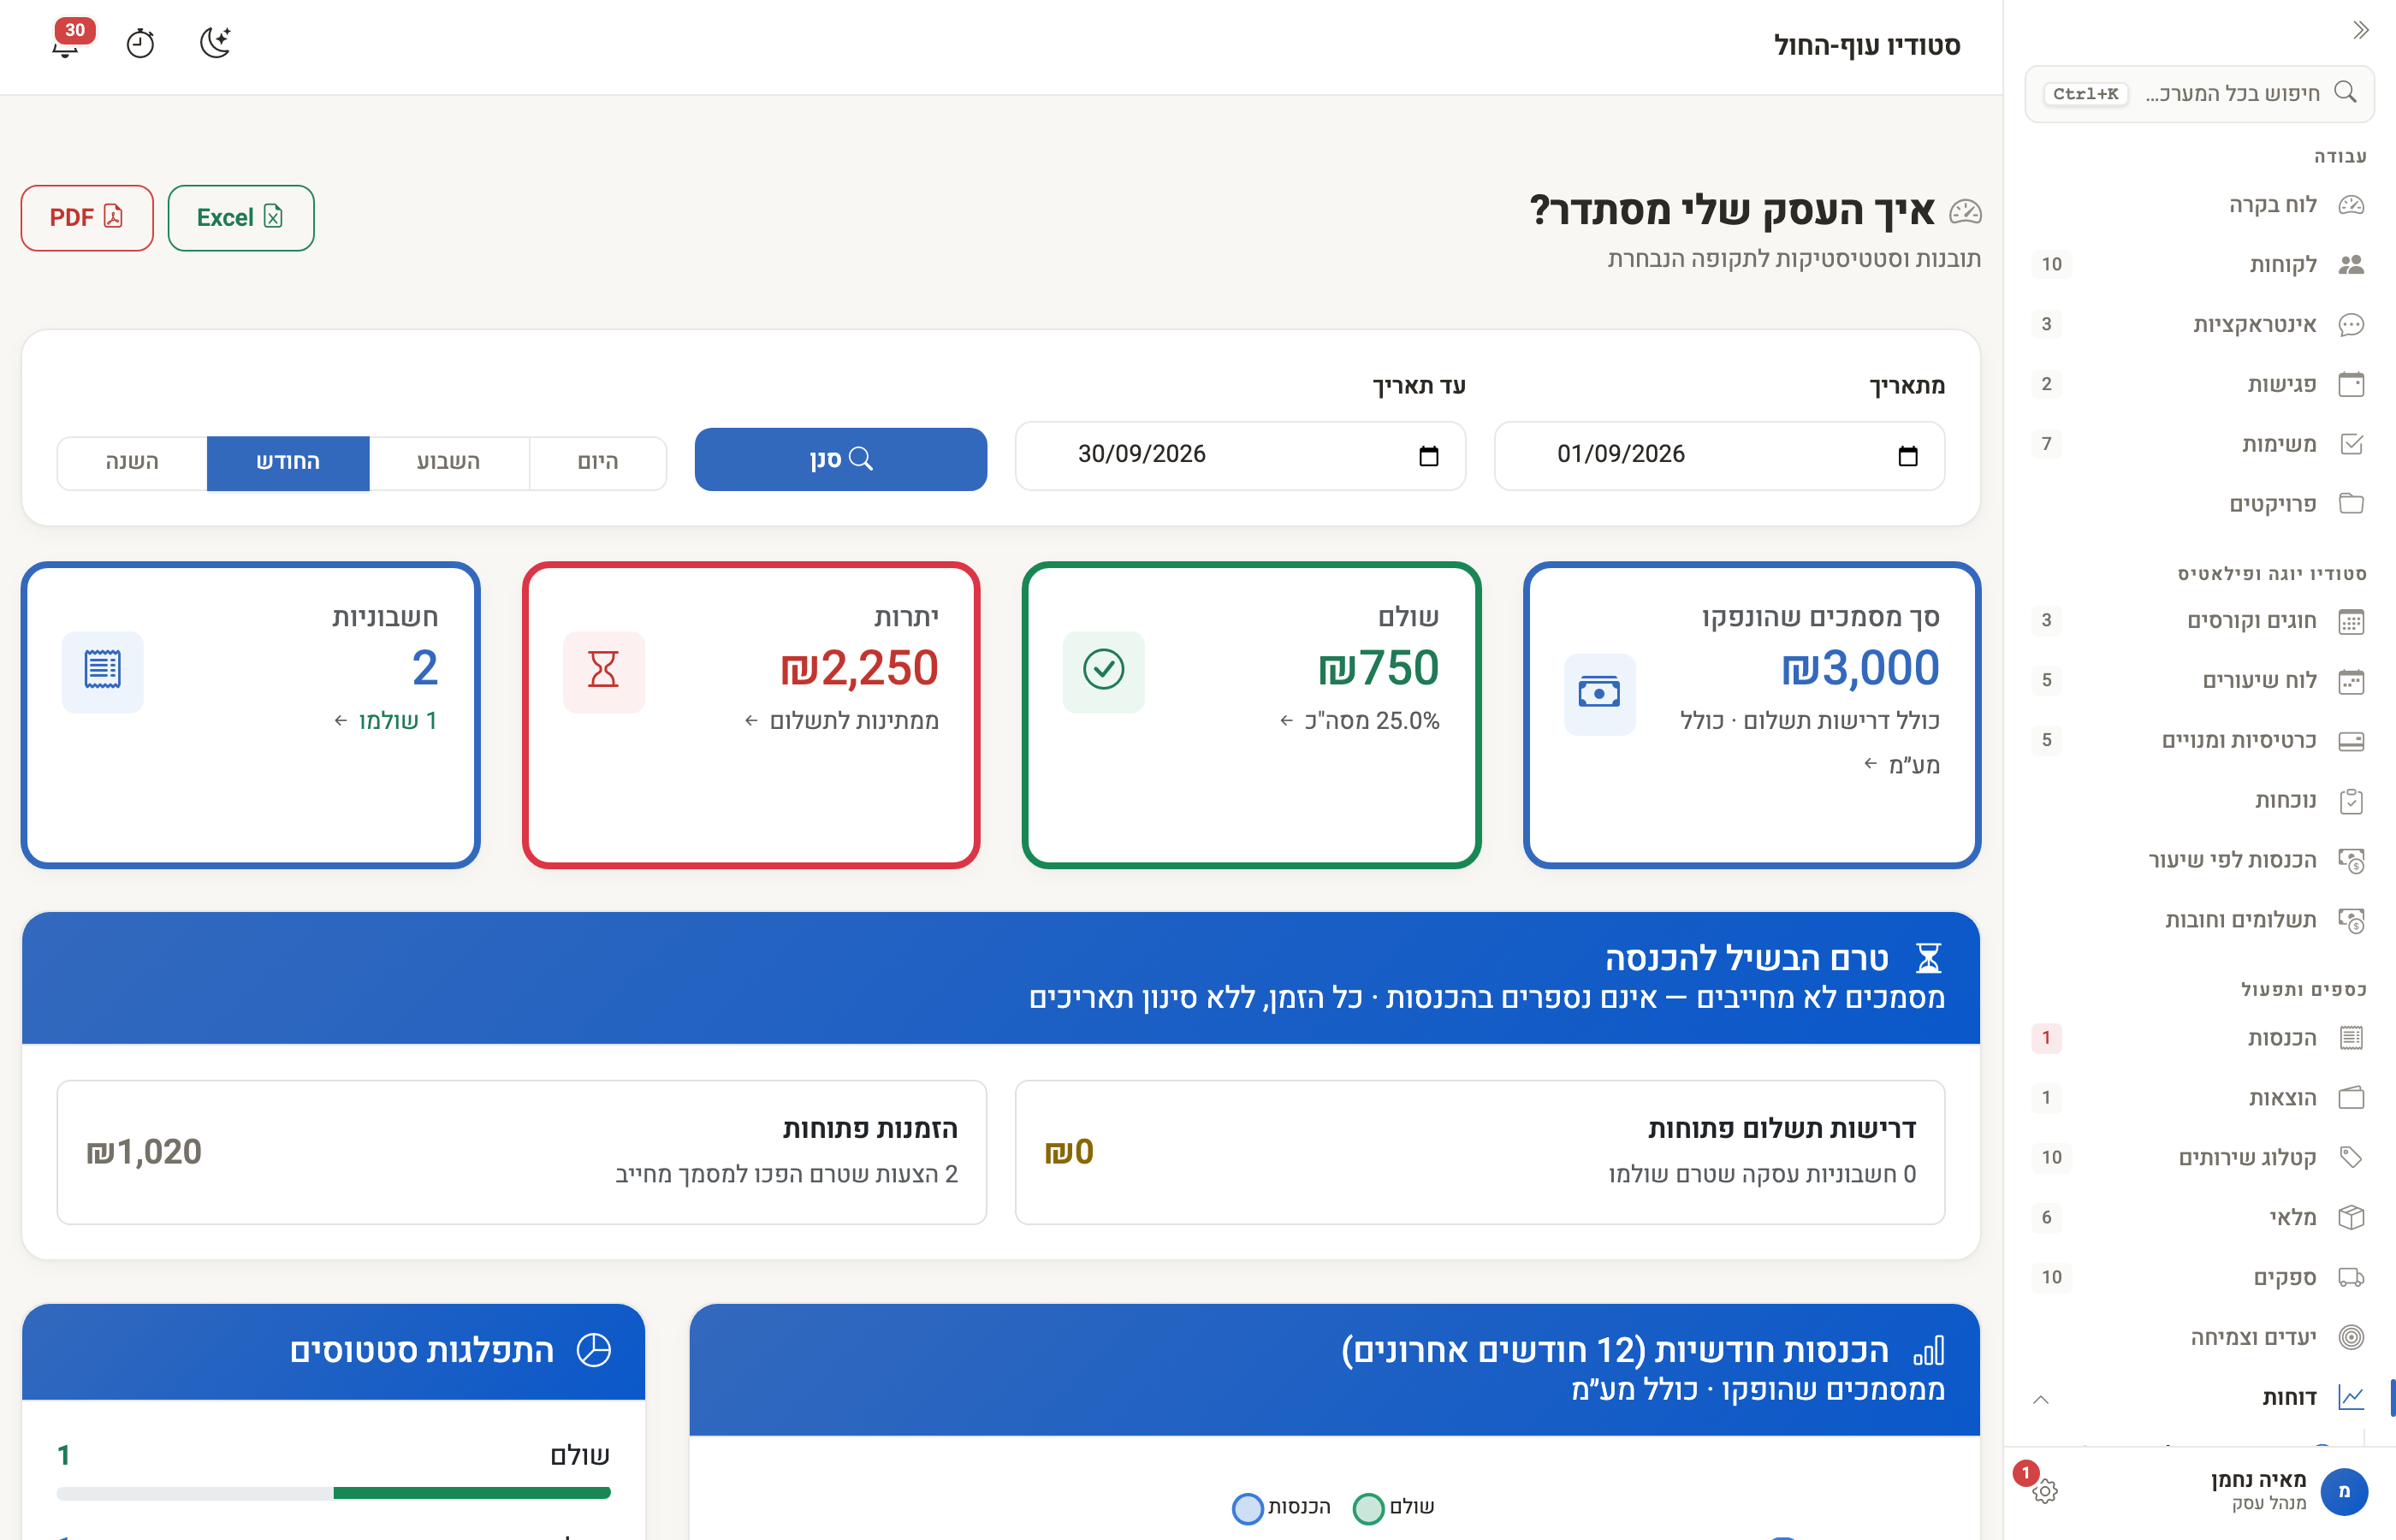Select the השנה period tab
Viewport: 2396px width, 1540px height.
point(132,462)
